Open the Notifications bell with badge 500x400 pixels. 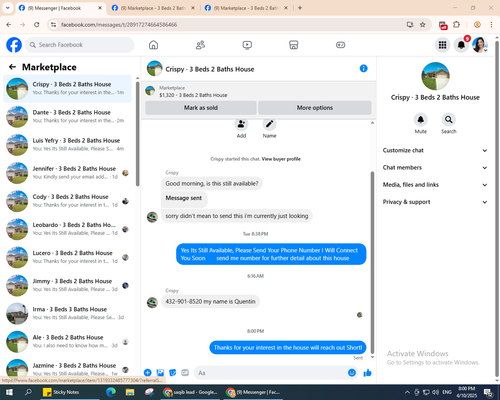[461, 45]
